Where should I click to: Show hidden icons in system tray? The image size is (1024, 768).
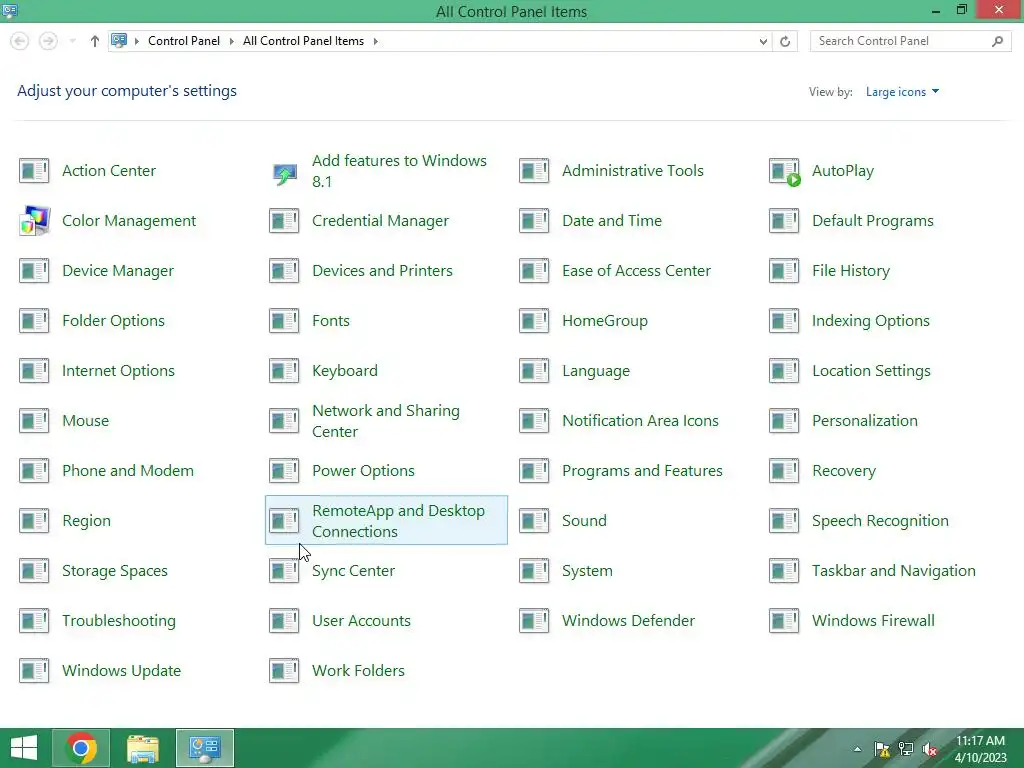point(857,749)
